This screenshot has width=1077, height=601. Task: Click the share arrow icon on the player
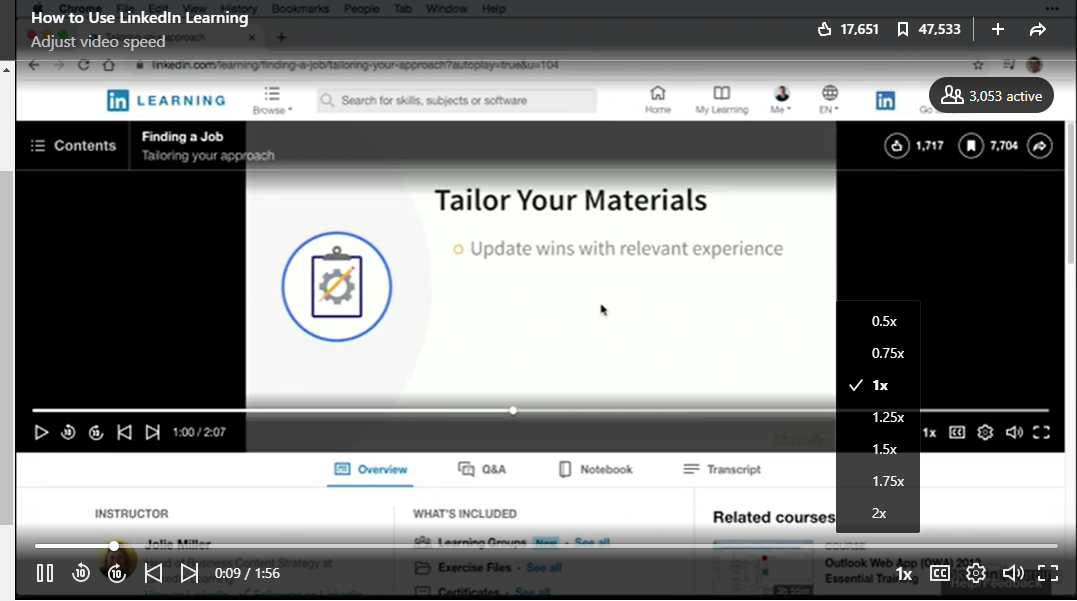coord(1040,145)
